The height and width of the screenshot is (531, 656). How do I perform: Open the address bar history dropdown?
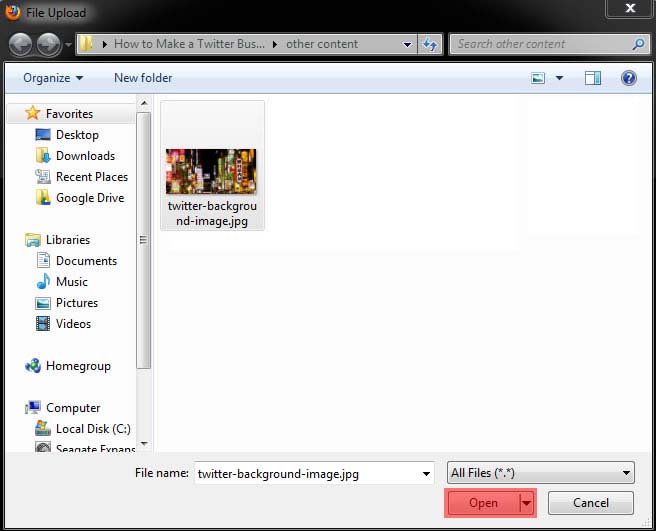coord(407,44)
